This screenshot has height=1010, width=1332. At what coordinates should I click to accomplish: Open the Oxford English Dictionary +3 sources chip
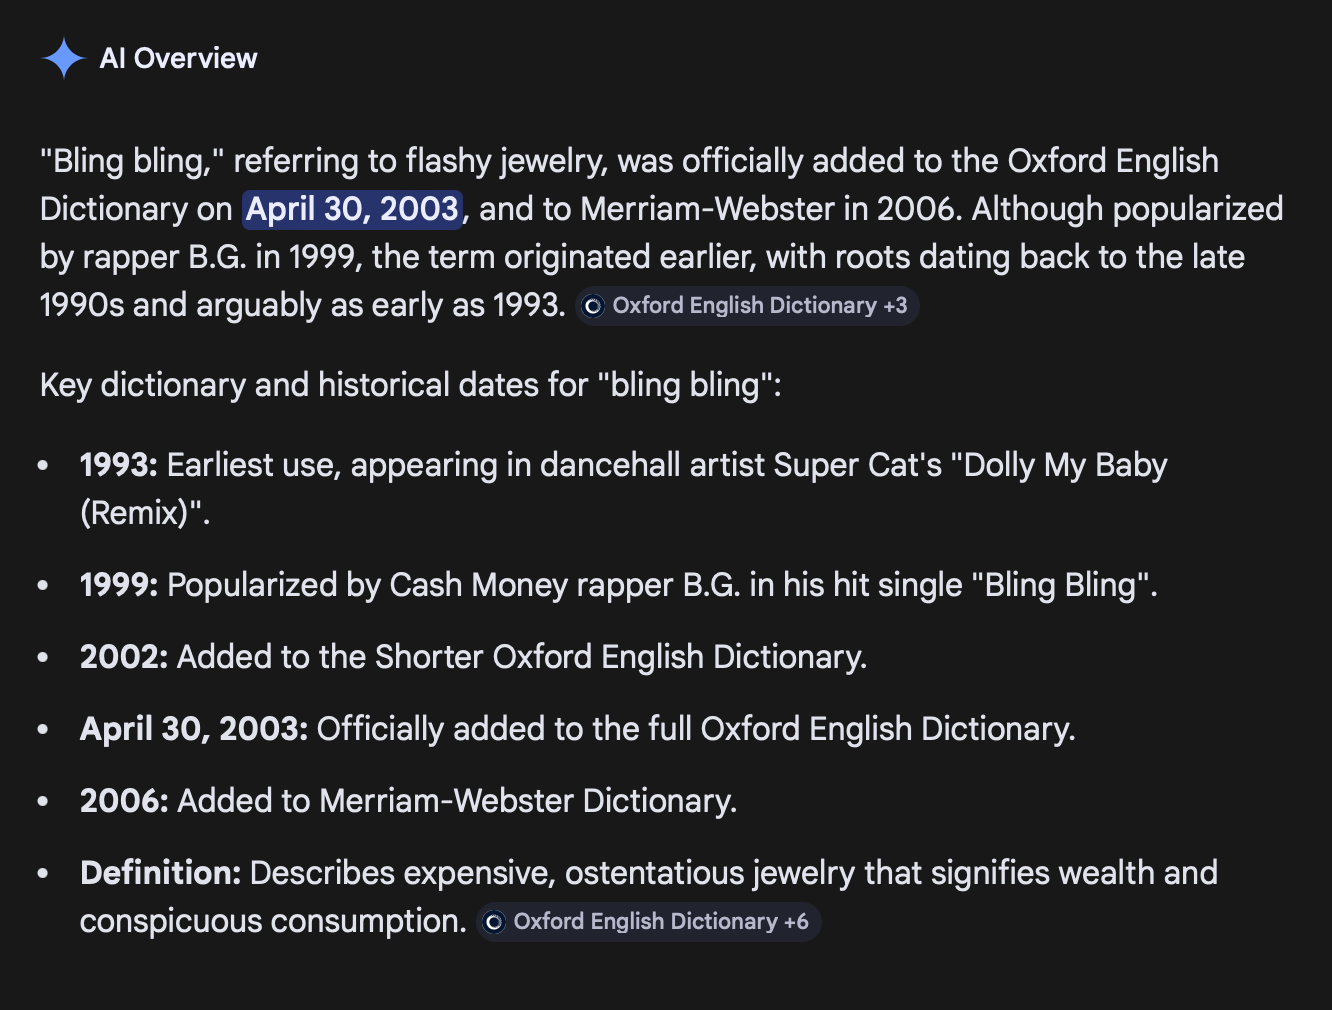pos(748,306)
